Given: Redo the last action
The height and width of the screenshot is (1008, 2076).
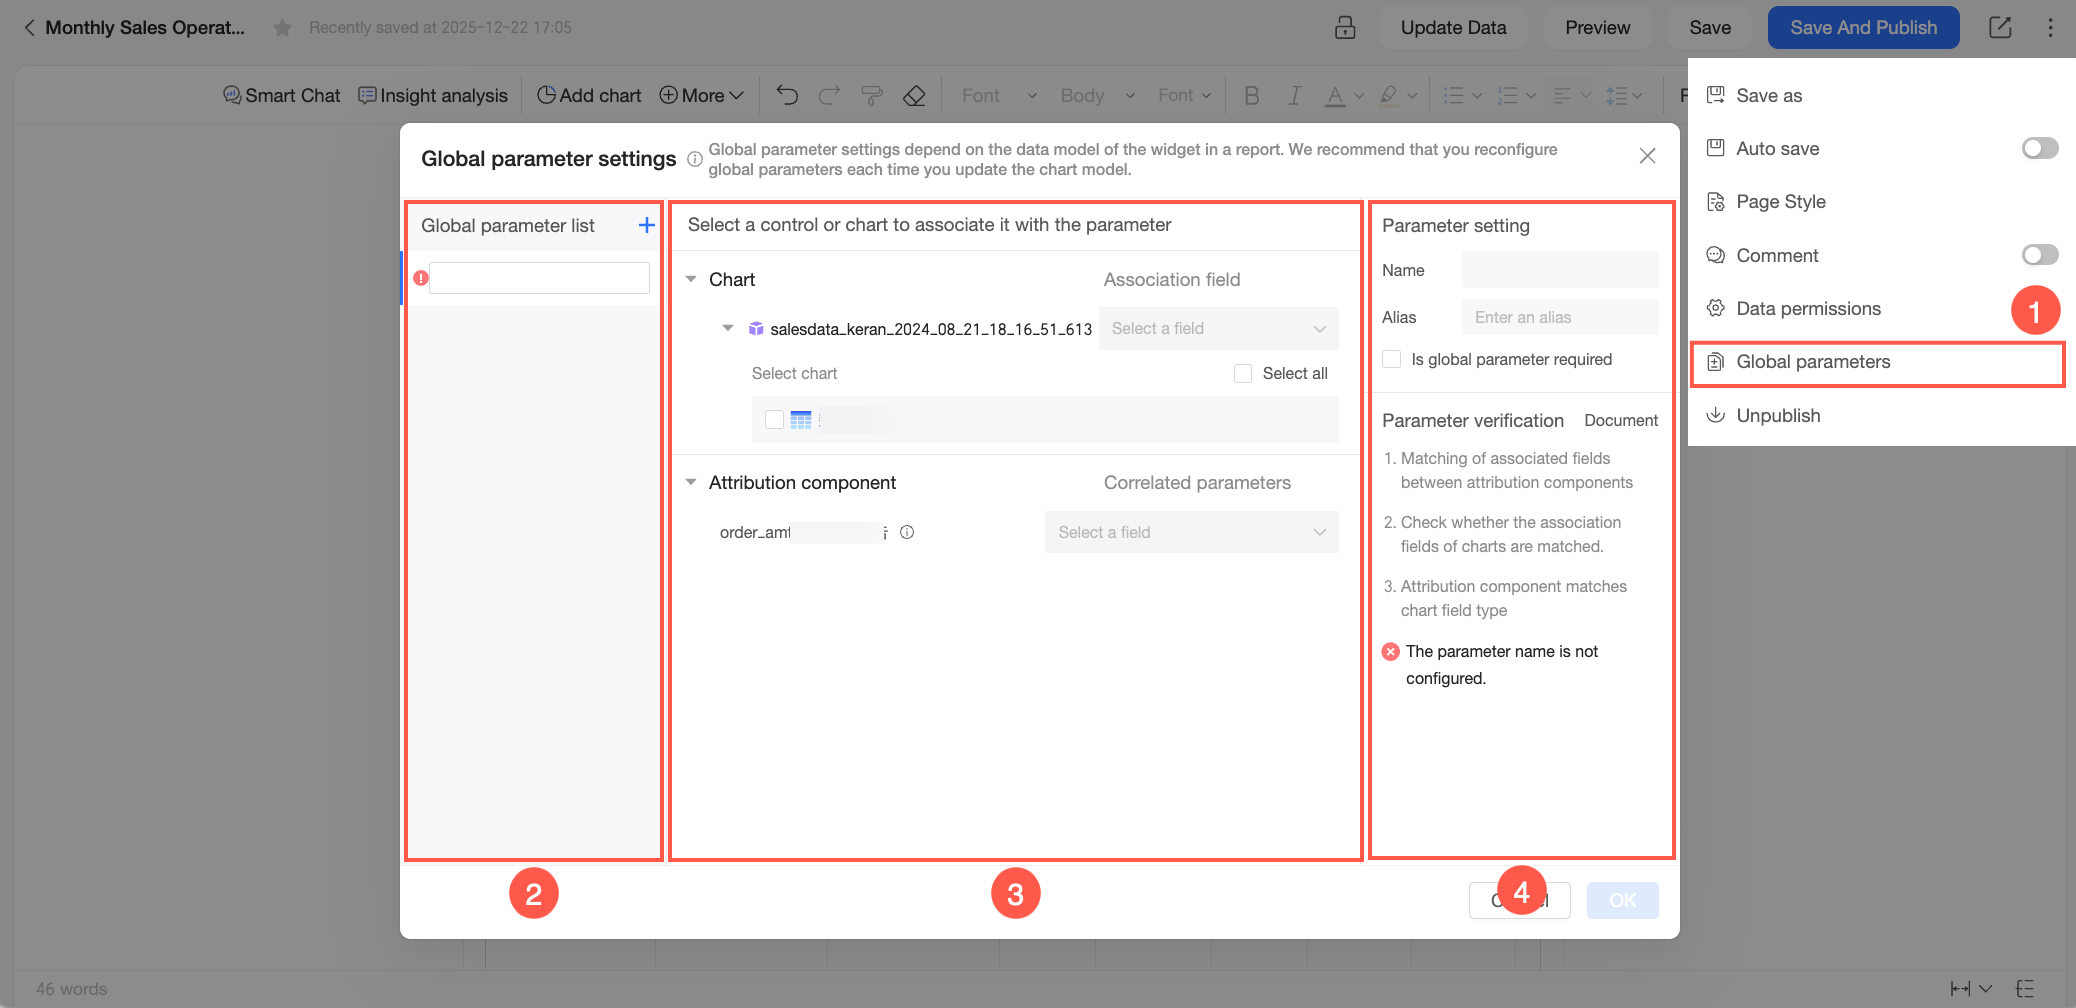Looking at the screenshot, I should (829, 95).
